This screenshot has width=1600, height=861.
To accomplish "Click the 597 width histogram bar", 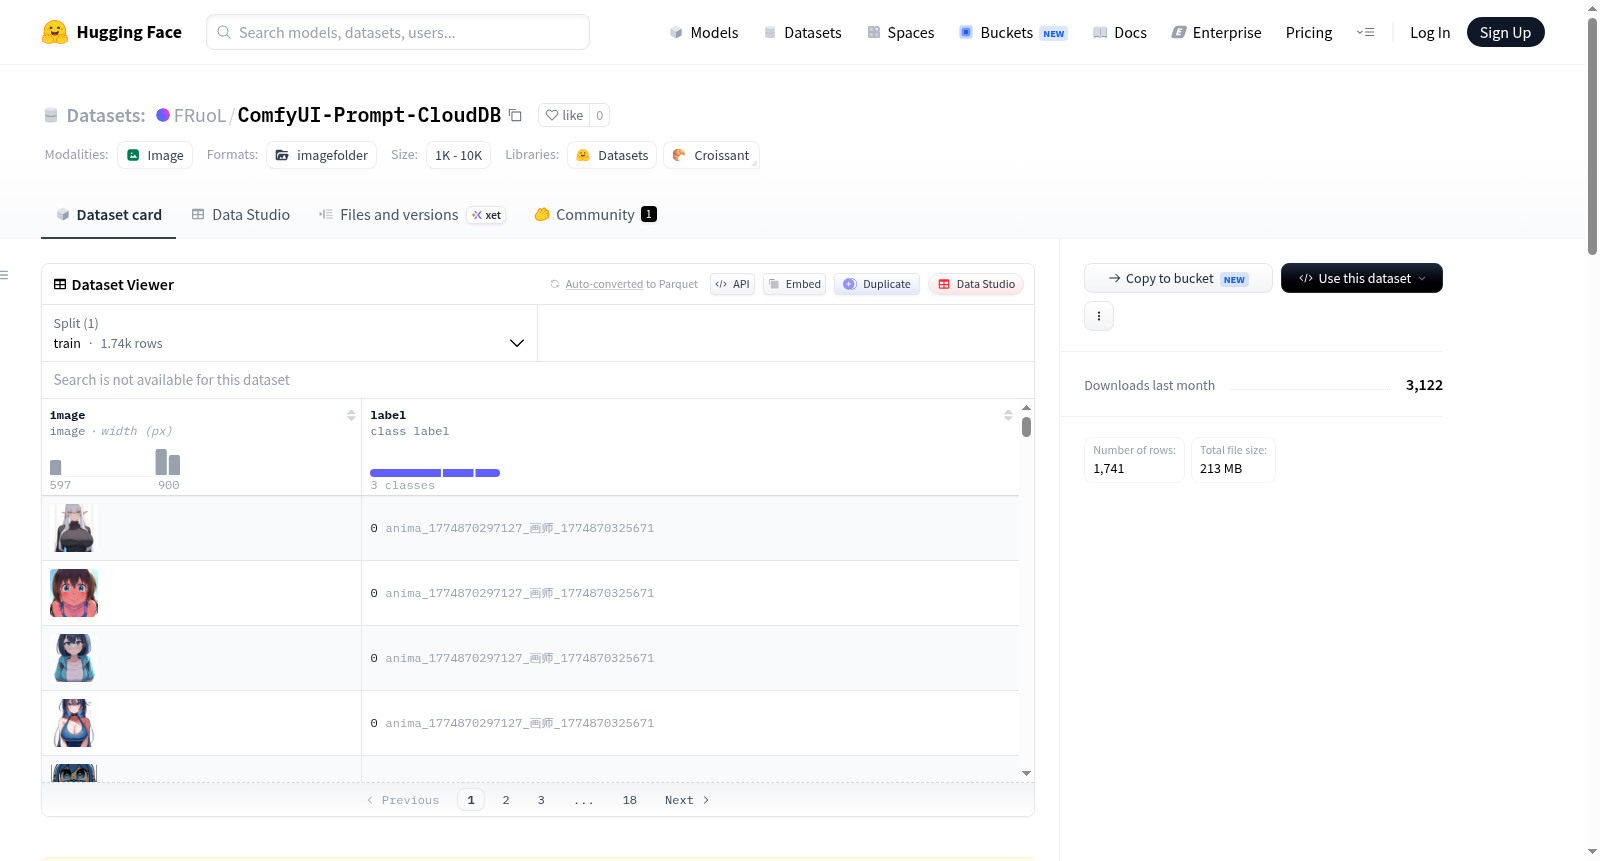I will 56,467.
